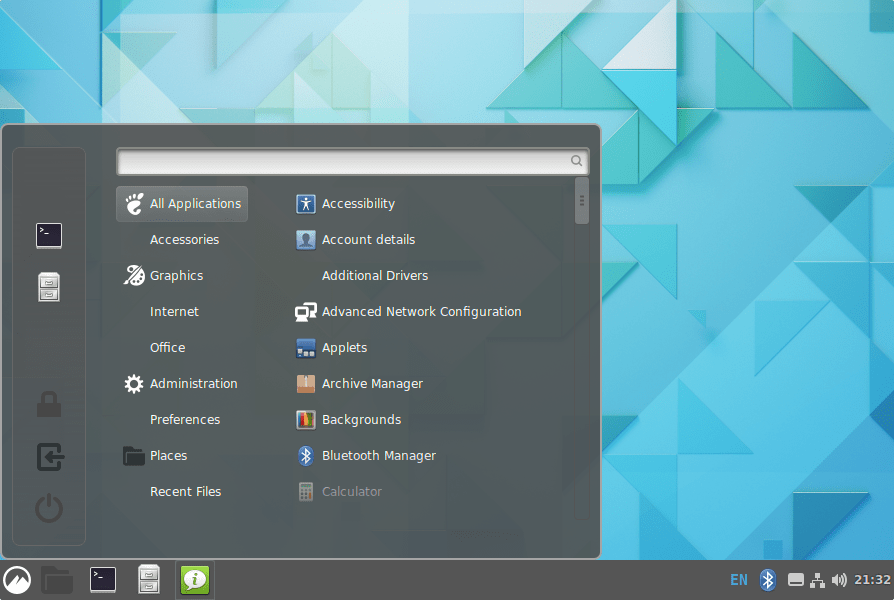
Task: Open Archive Manager by its label
Action: 372,383
